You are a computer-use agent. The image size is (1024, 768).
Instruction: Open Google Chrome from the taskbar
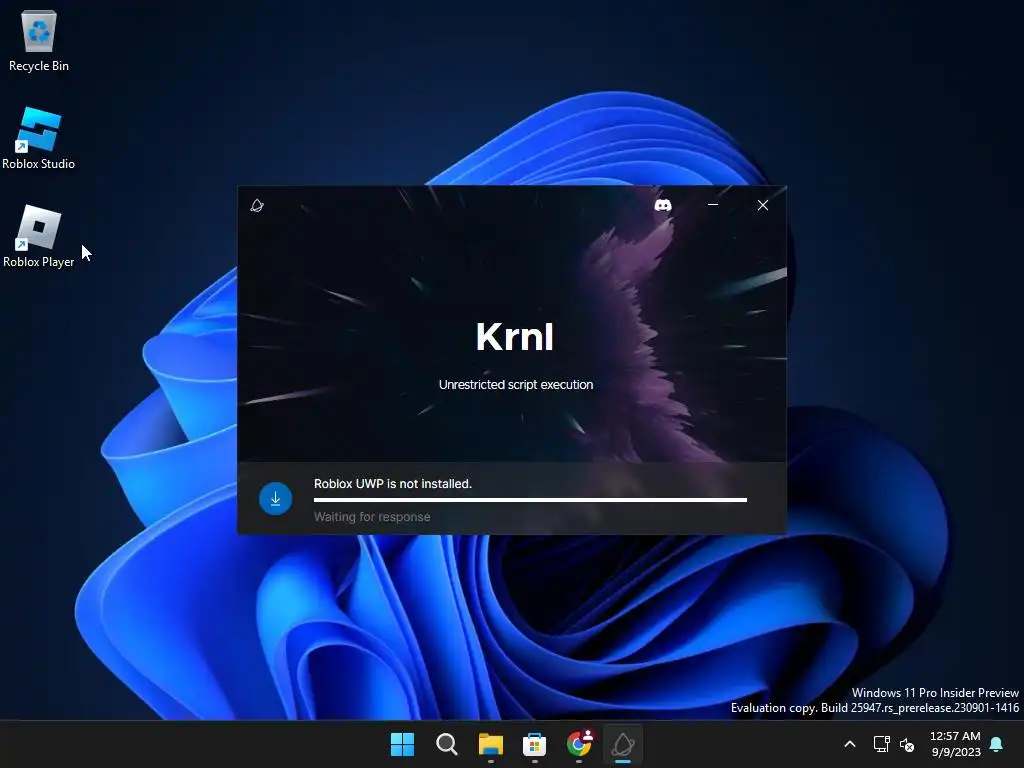pos(579,744)
